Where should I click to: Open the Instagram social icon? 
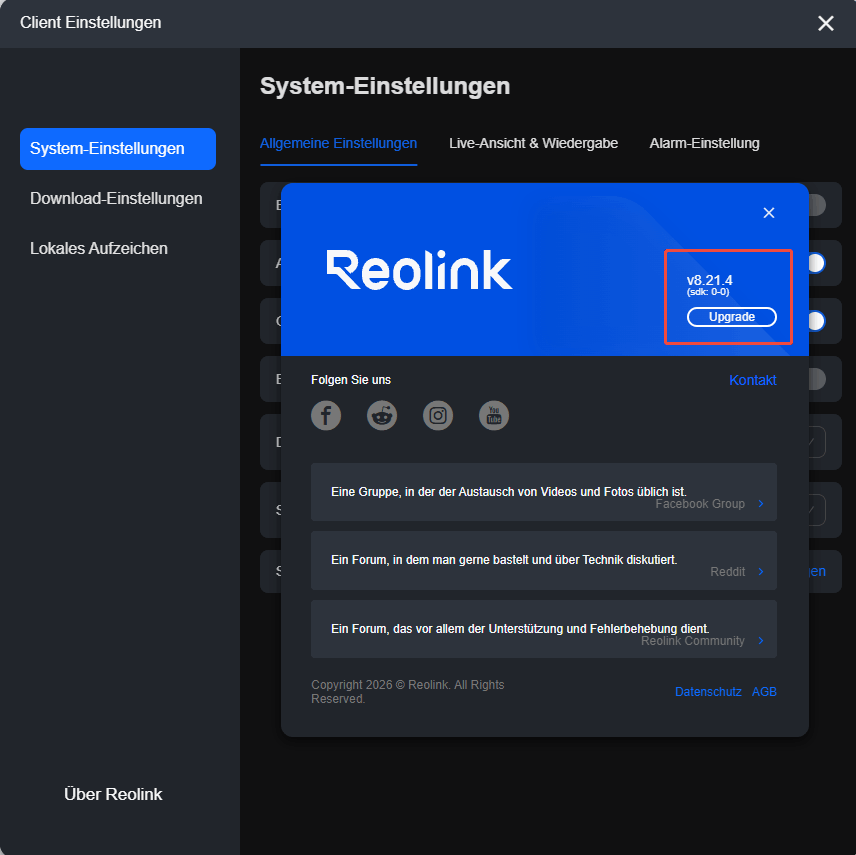tap(438, 415)
